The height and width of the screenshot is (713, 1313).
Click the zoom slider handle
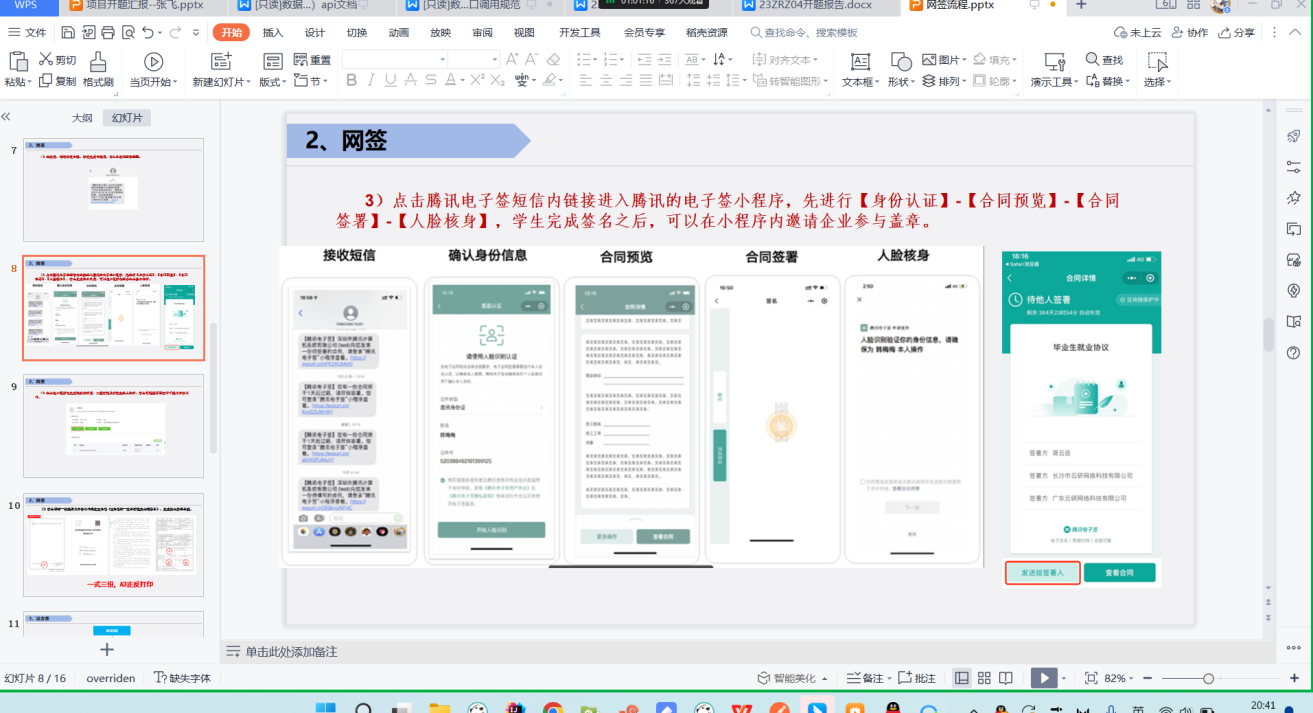(x=1208, y=678)
